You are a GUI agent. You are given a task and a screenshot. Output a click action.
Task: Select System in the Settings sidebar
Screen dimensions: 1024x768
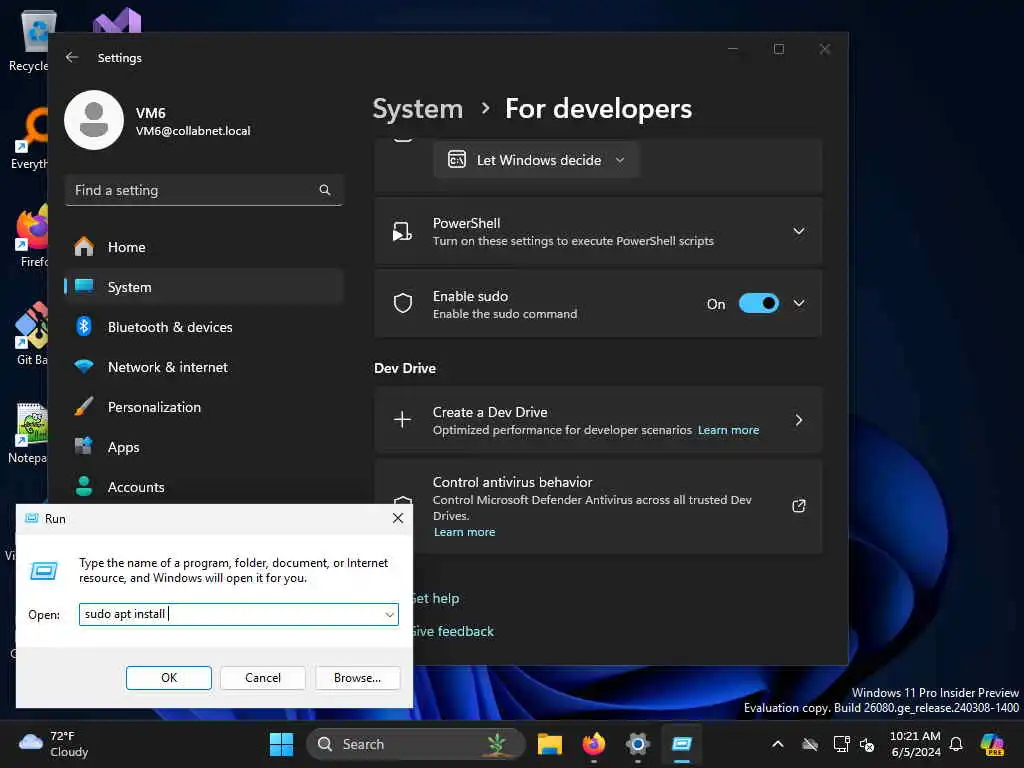pyautogui.click(x=204, y=287)
